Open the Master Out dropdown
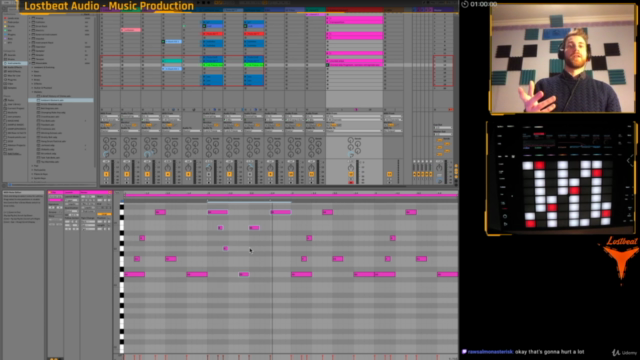The height and width of the screenshot is (360, 640). pos(443,134)
